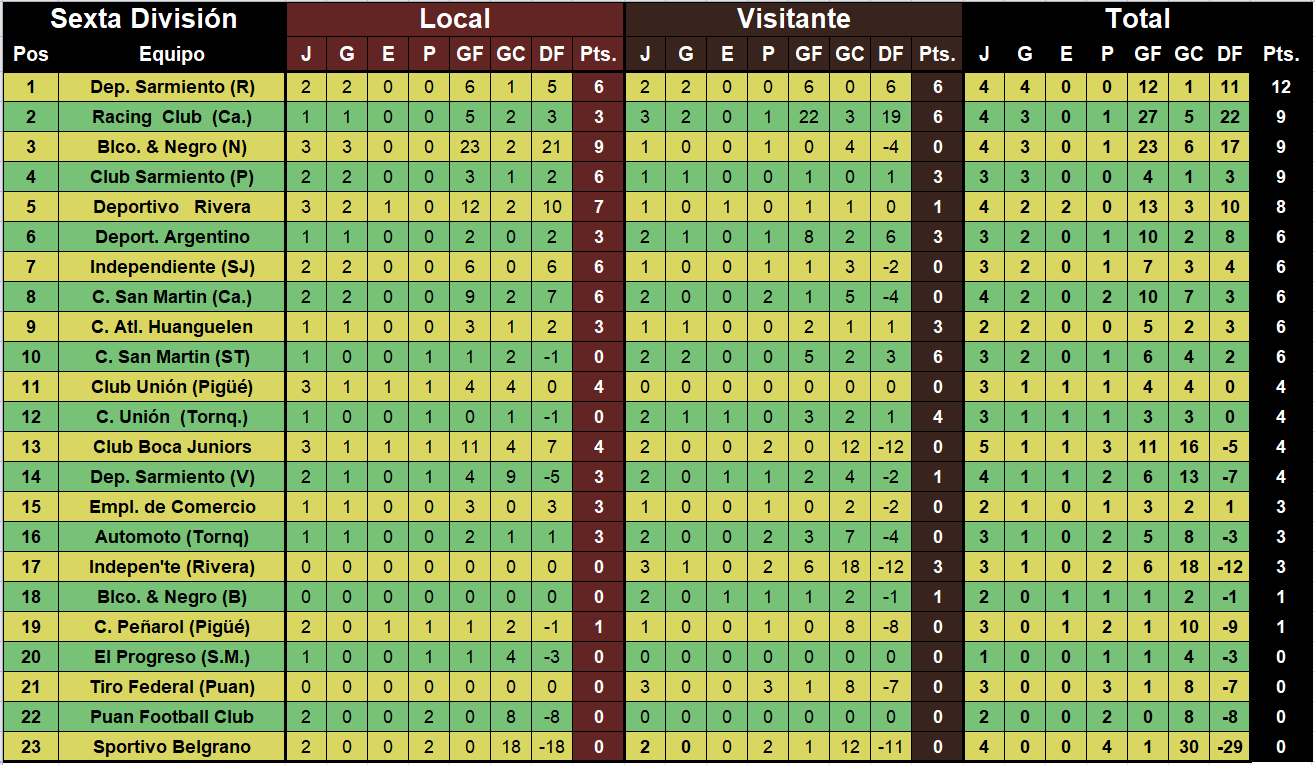This screenshot has height=765, width=1315.
Task: Select the Local section Pts. header
Action: [x=599, y=55]
